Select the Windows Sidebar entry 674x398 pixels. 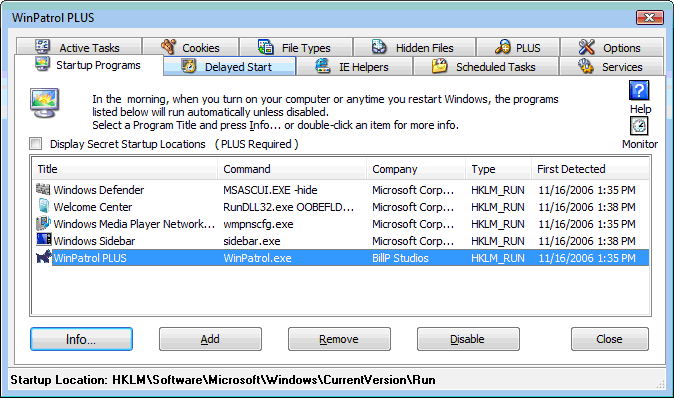(94, 241)
